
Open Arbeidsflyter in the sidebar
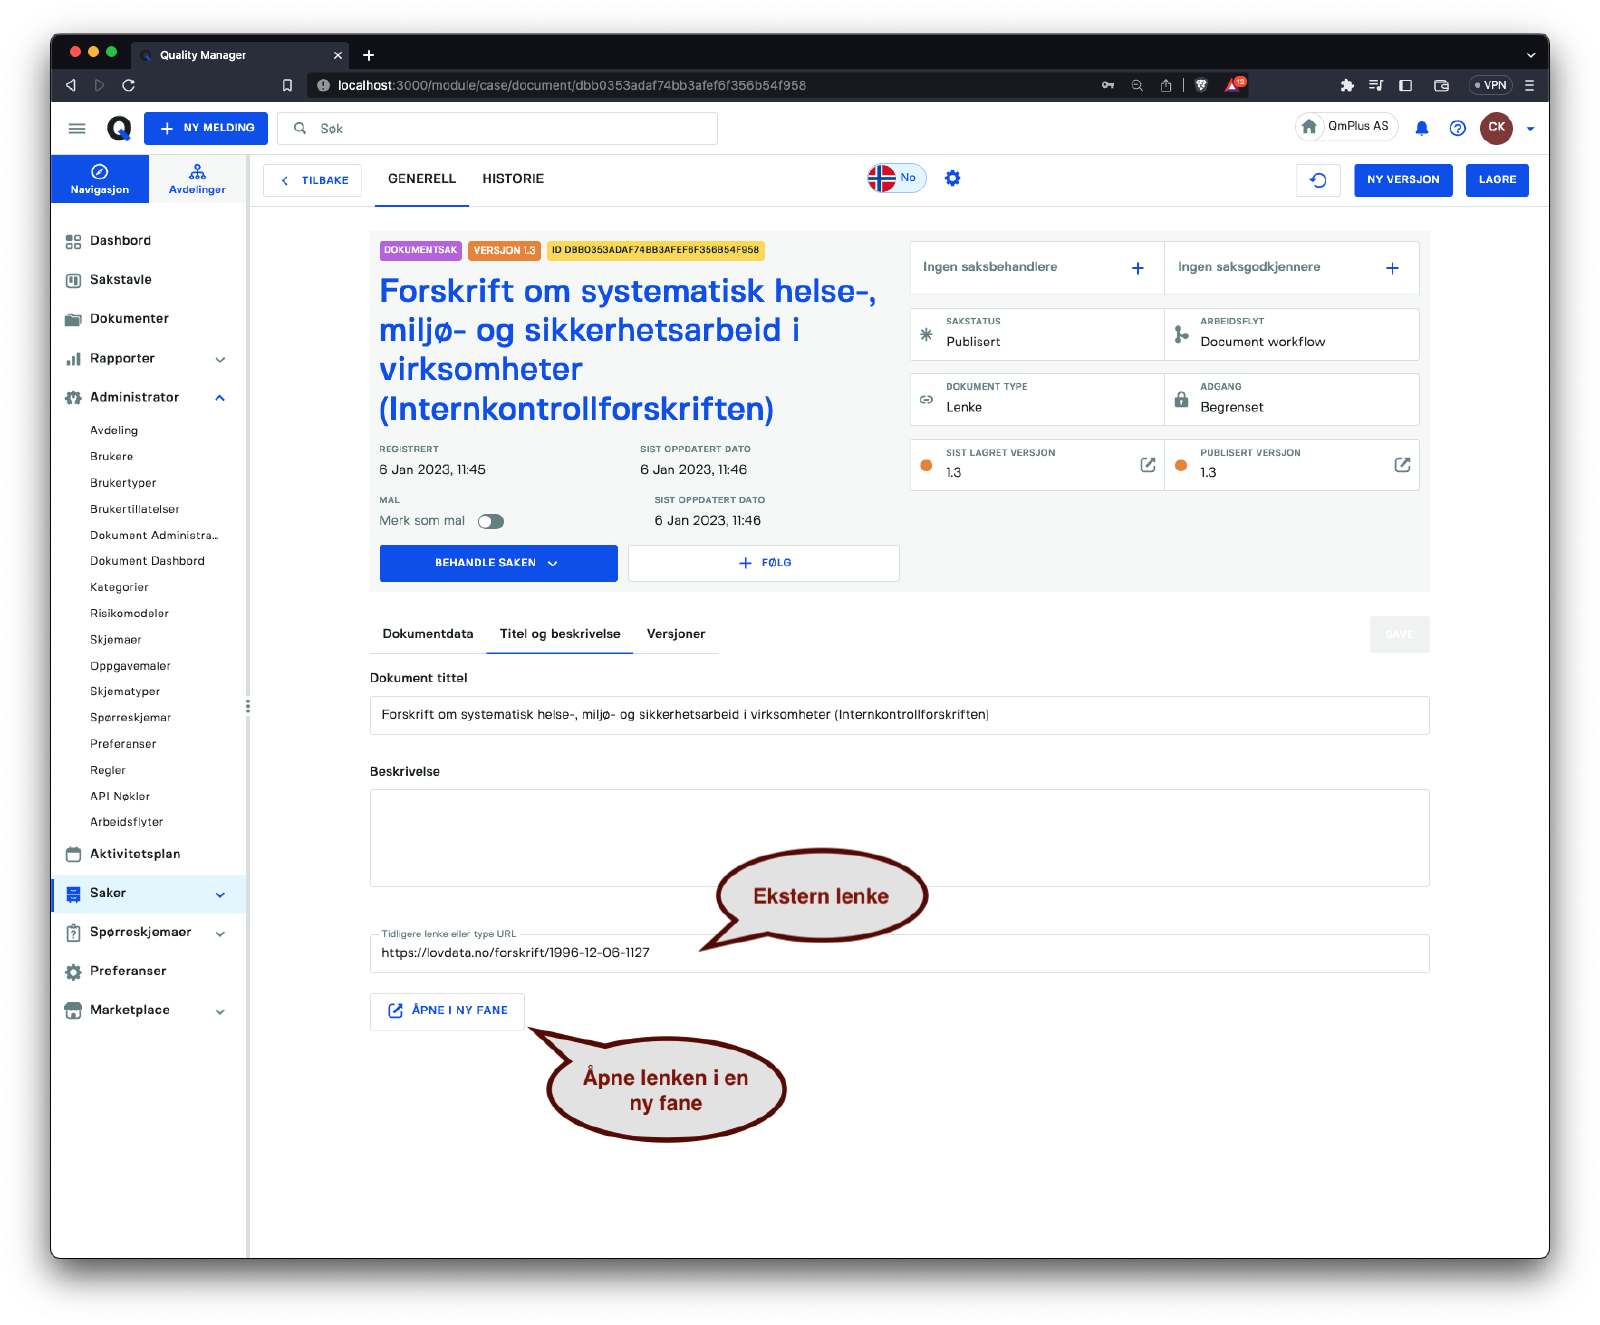pos(126,822)
